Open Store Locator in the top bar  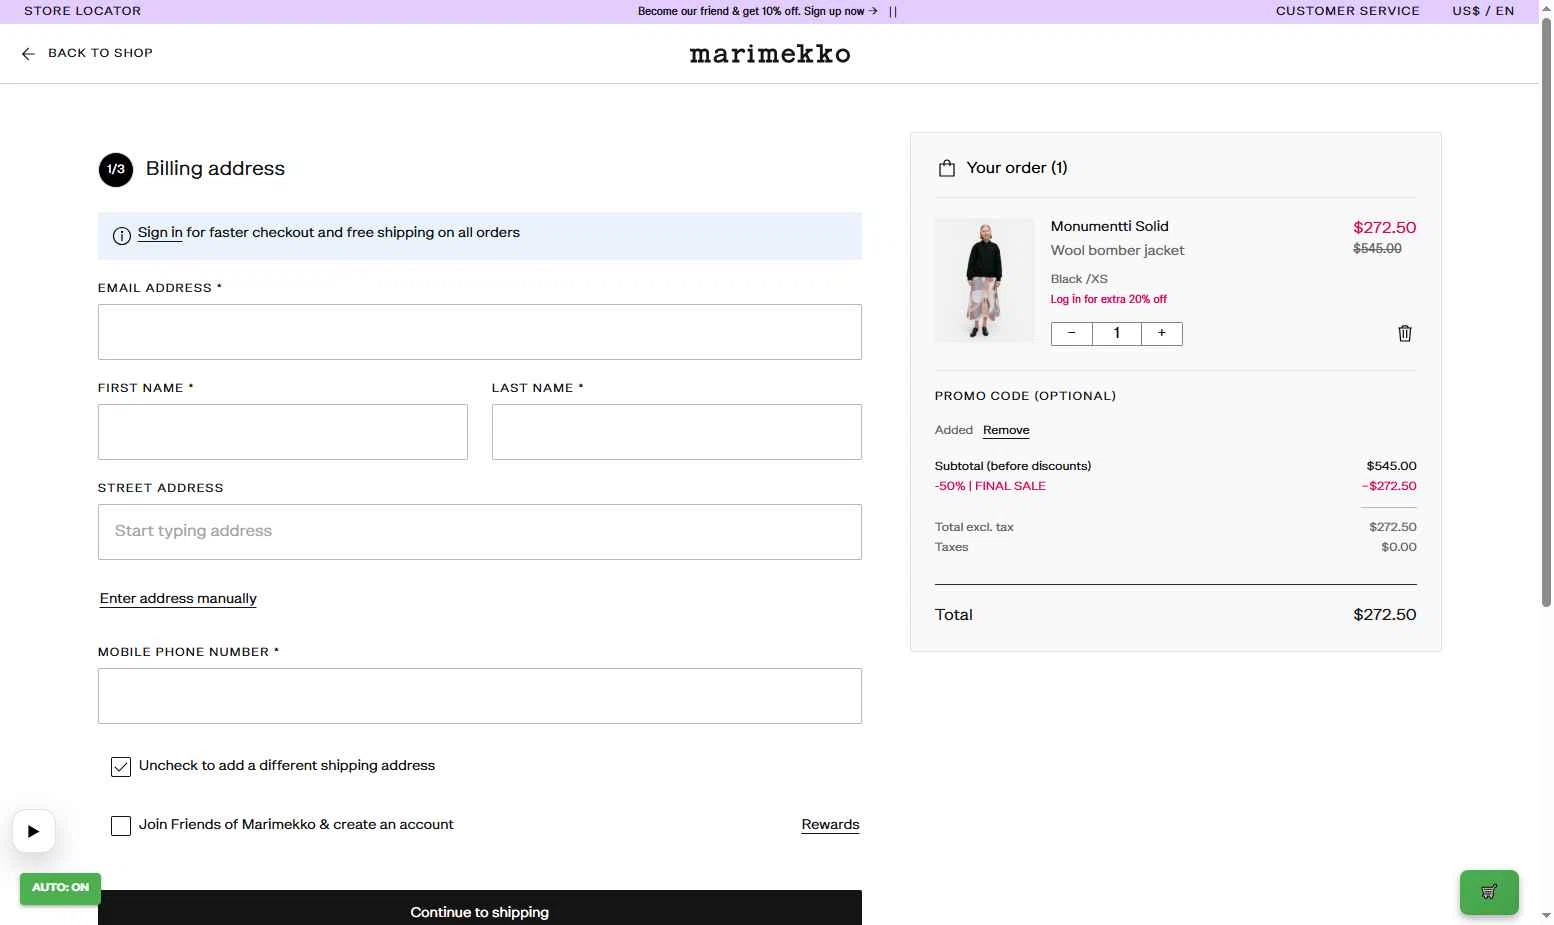coord(83,11)
